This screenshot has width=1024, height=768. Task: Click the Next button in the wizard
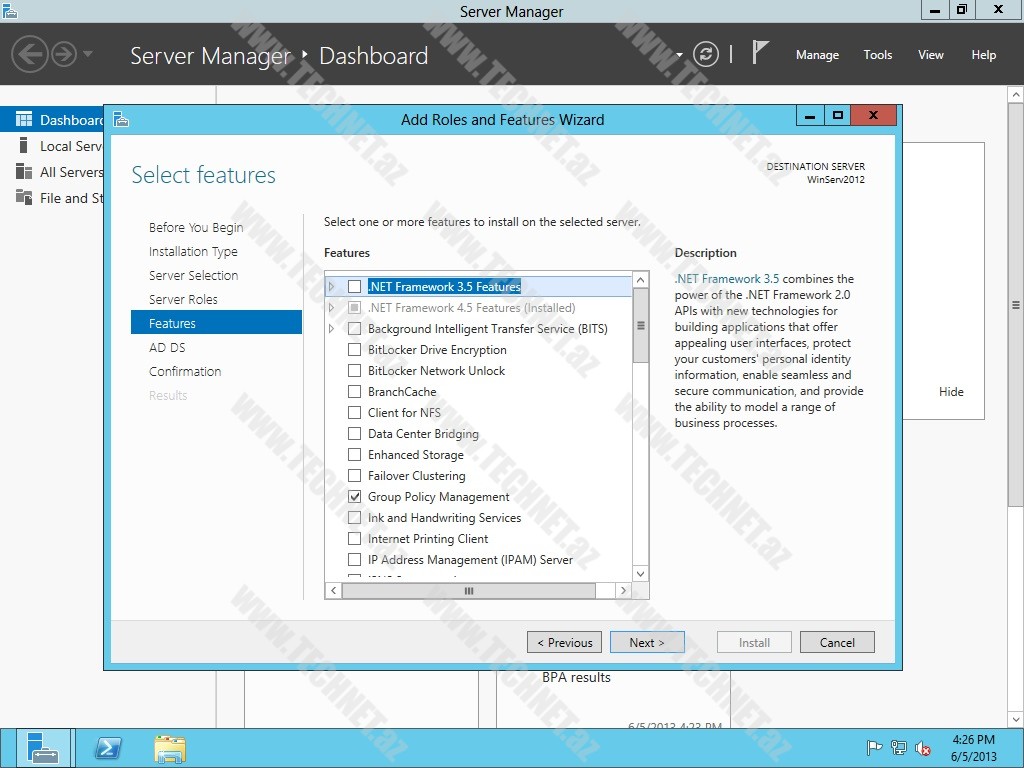[x=647, y=641]
